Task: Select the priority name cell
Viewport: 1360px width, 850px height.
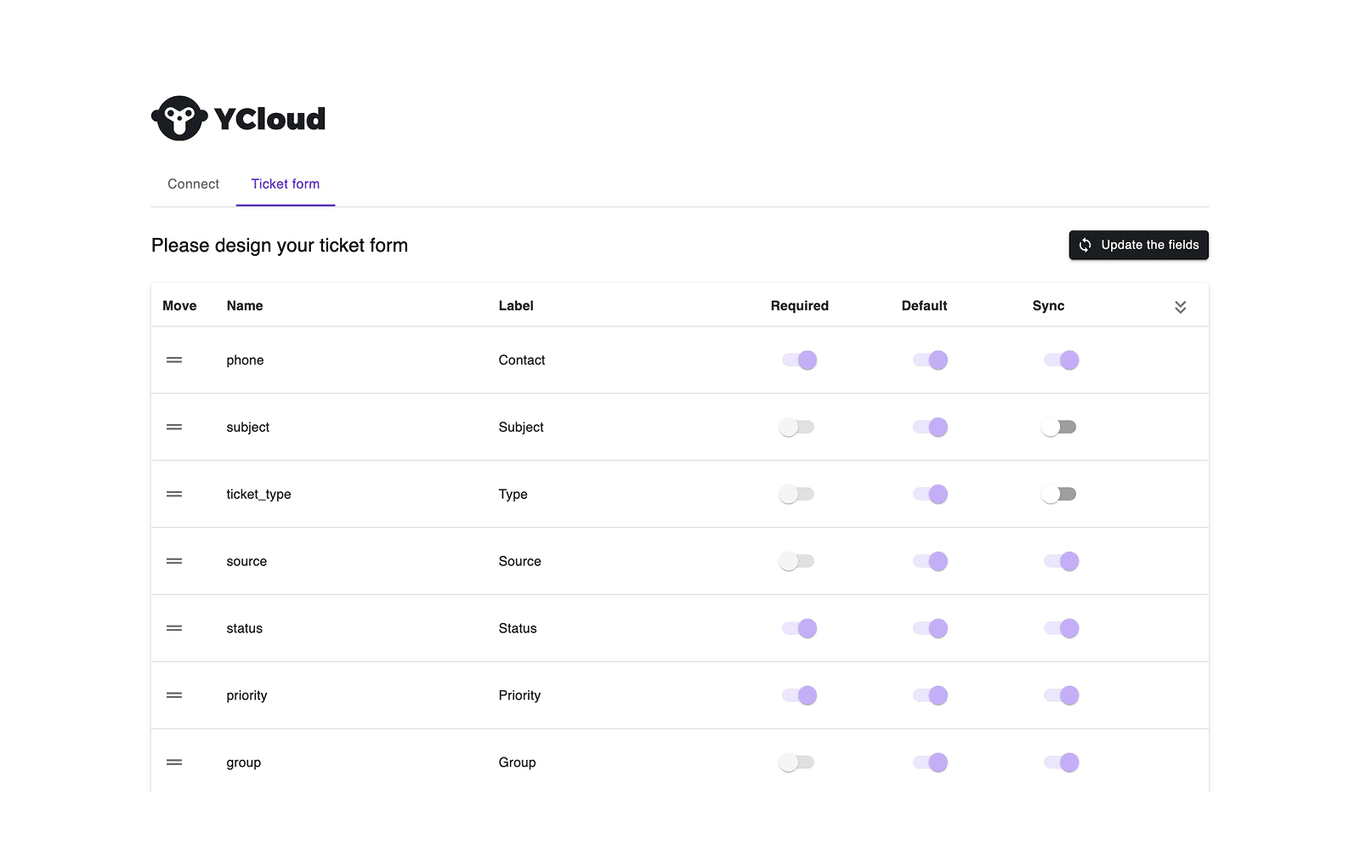Action: point(247,695)
